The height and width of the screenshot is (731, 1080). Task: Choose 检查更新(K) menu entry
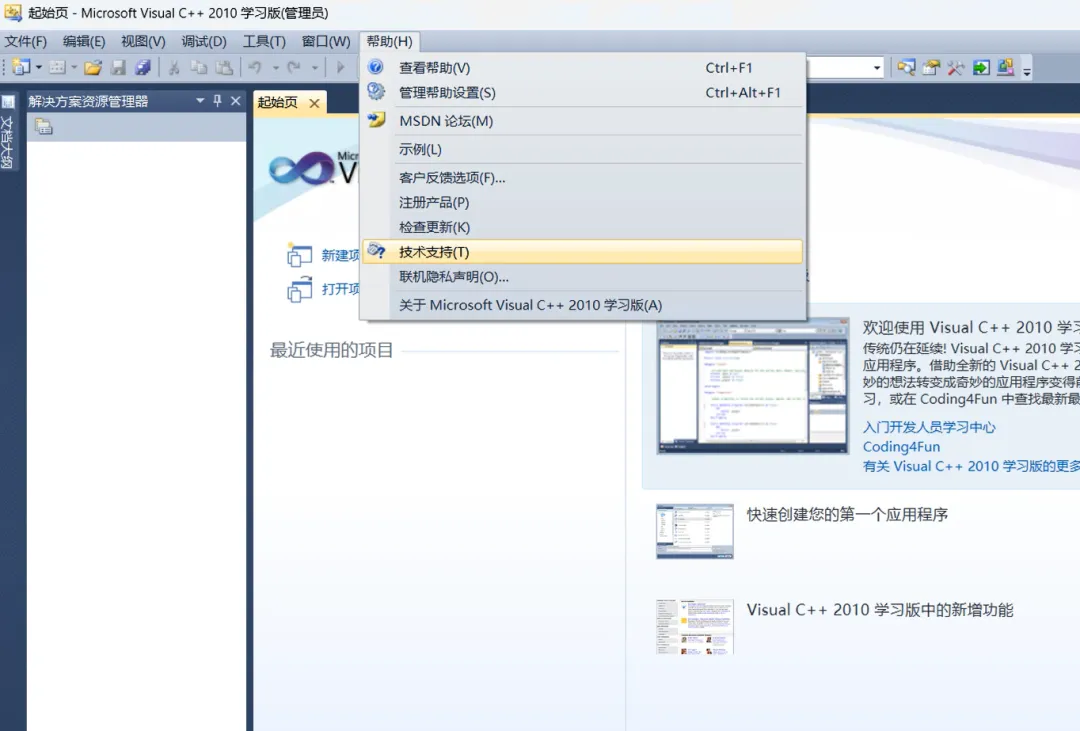coord(583,227)
